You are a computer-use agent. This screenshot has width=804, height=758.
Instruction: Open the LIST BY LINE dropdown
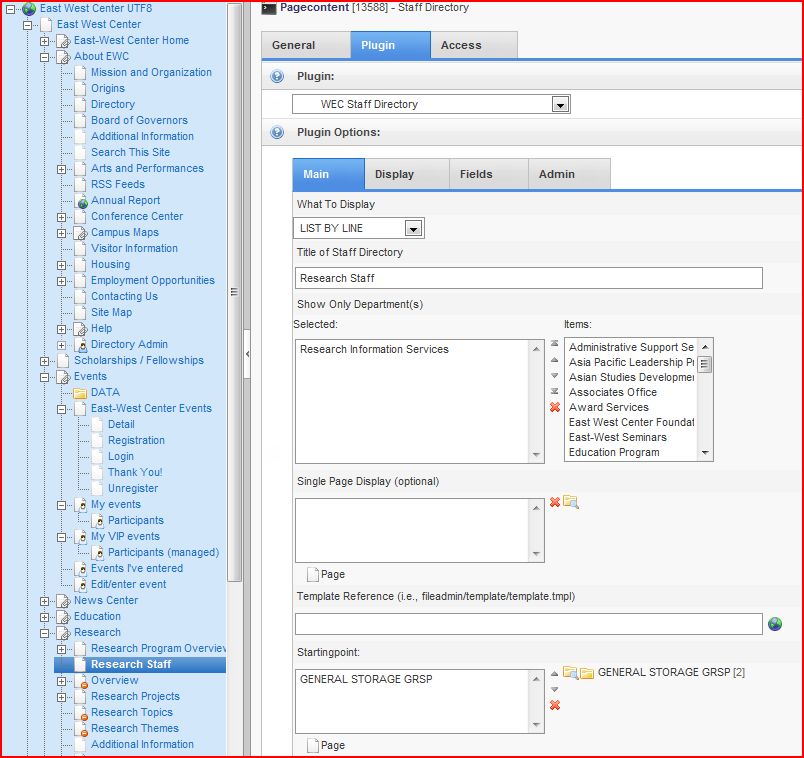coord(413,228)
